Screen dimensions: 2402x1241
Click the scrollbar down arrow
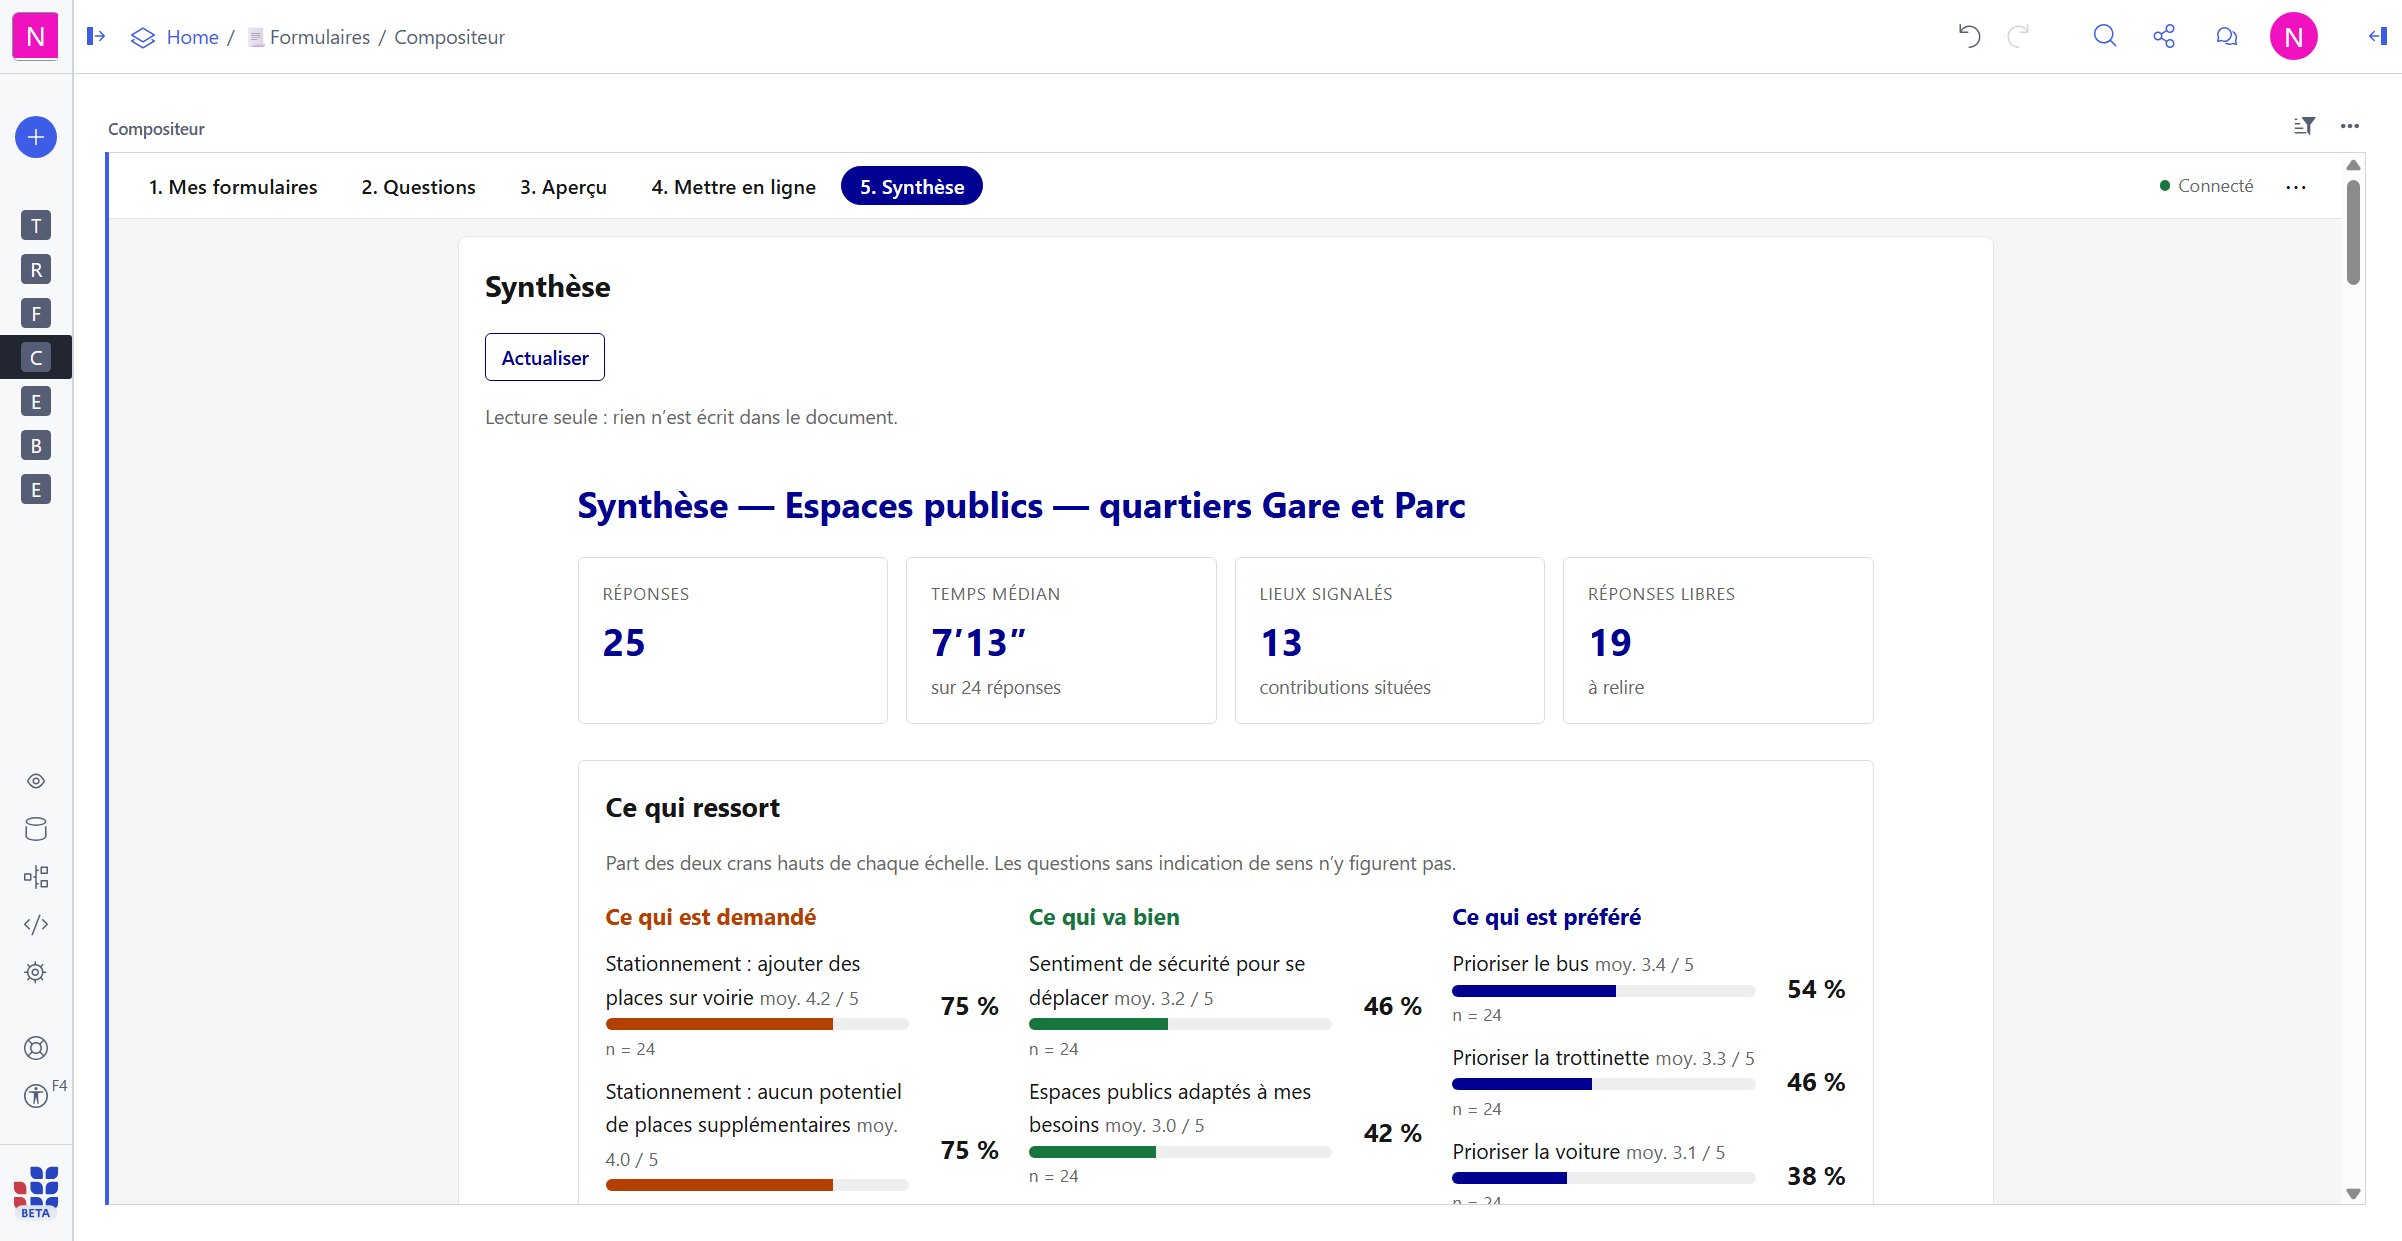[2353, 1194]
